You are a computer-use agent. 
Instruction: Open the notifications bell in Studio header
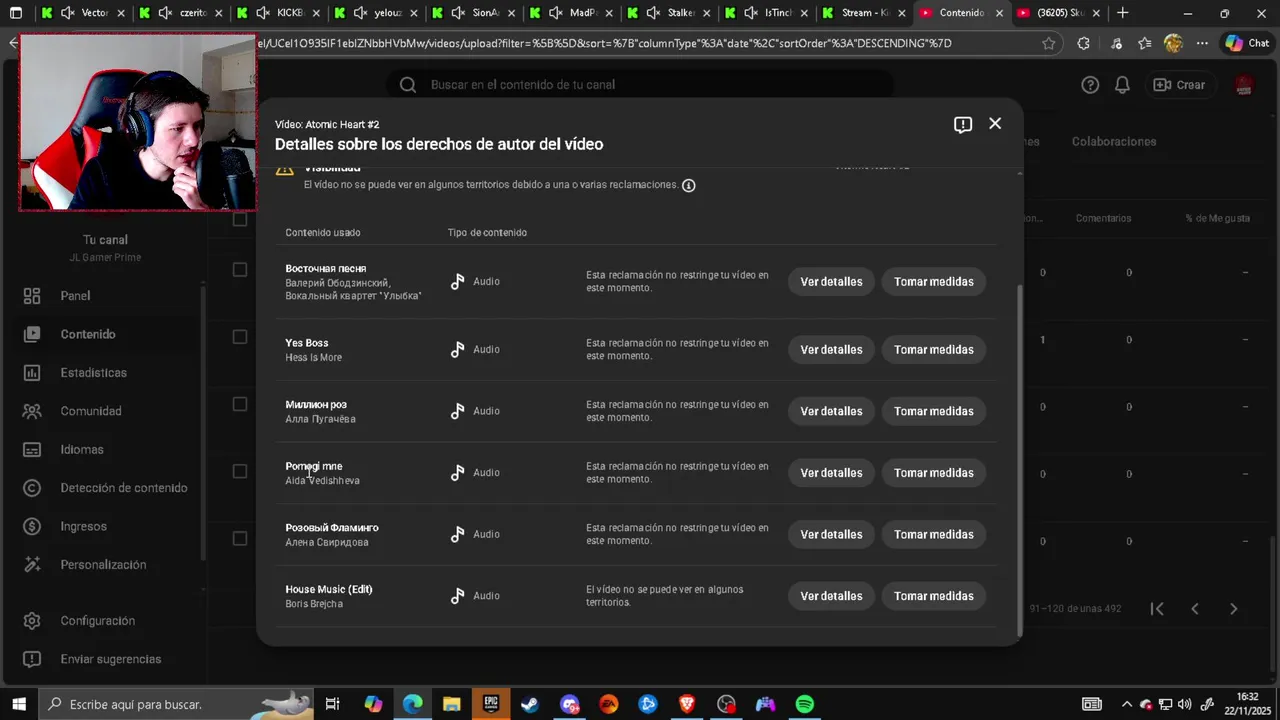pos(1122,85)
